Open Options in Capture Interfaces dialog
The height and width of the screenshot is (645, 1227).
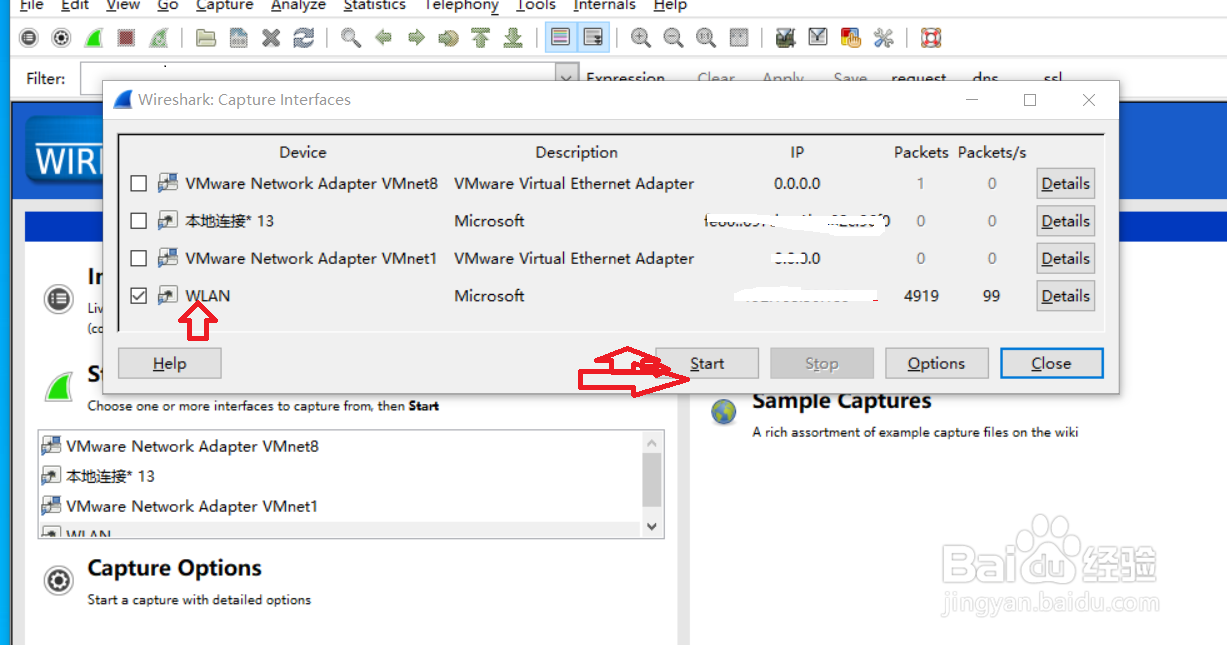[937, 363]
